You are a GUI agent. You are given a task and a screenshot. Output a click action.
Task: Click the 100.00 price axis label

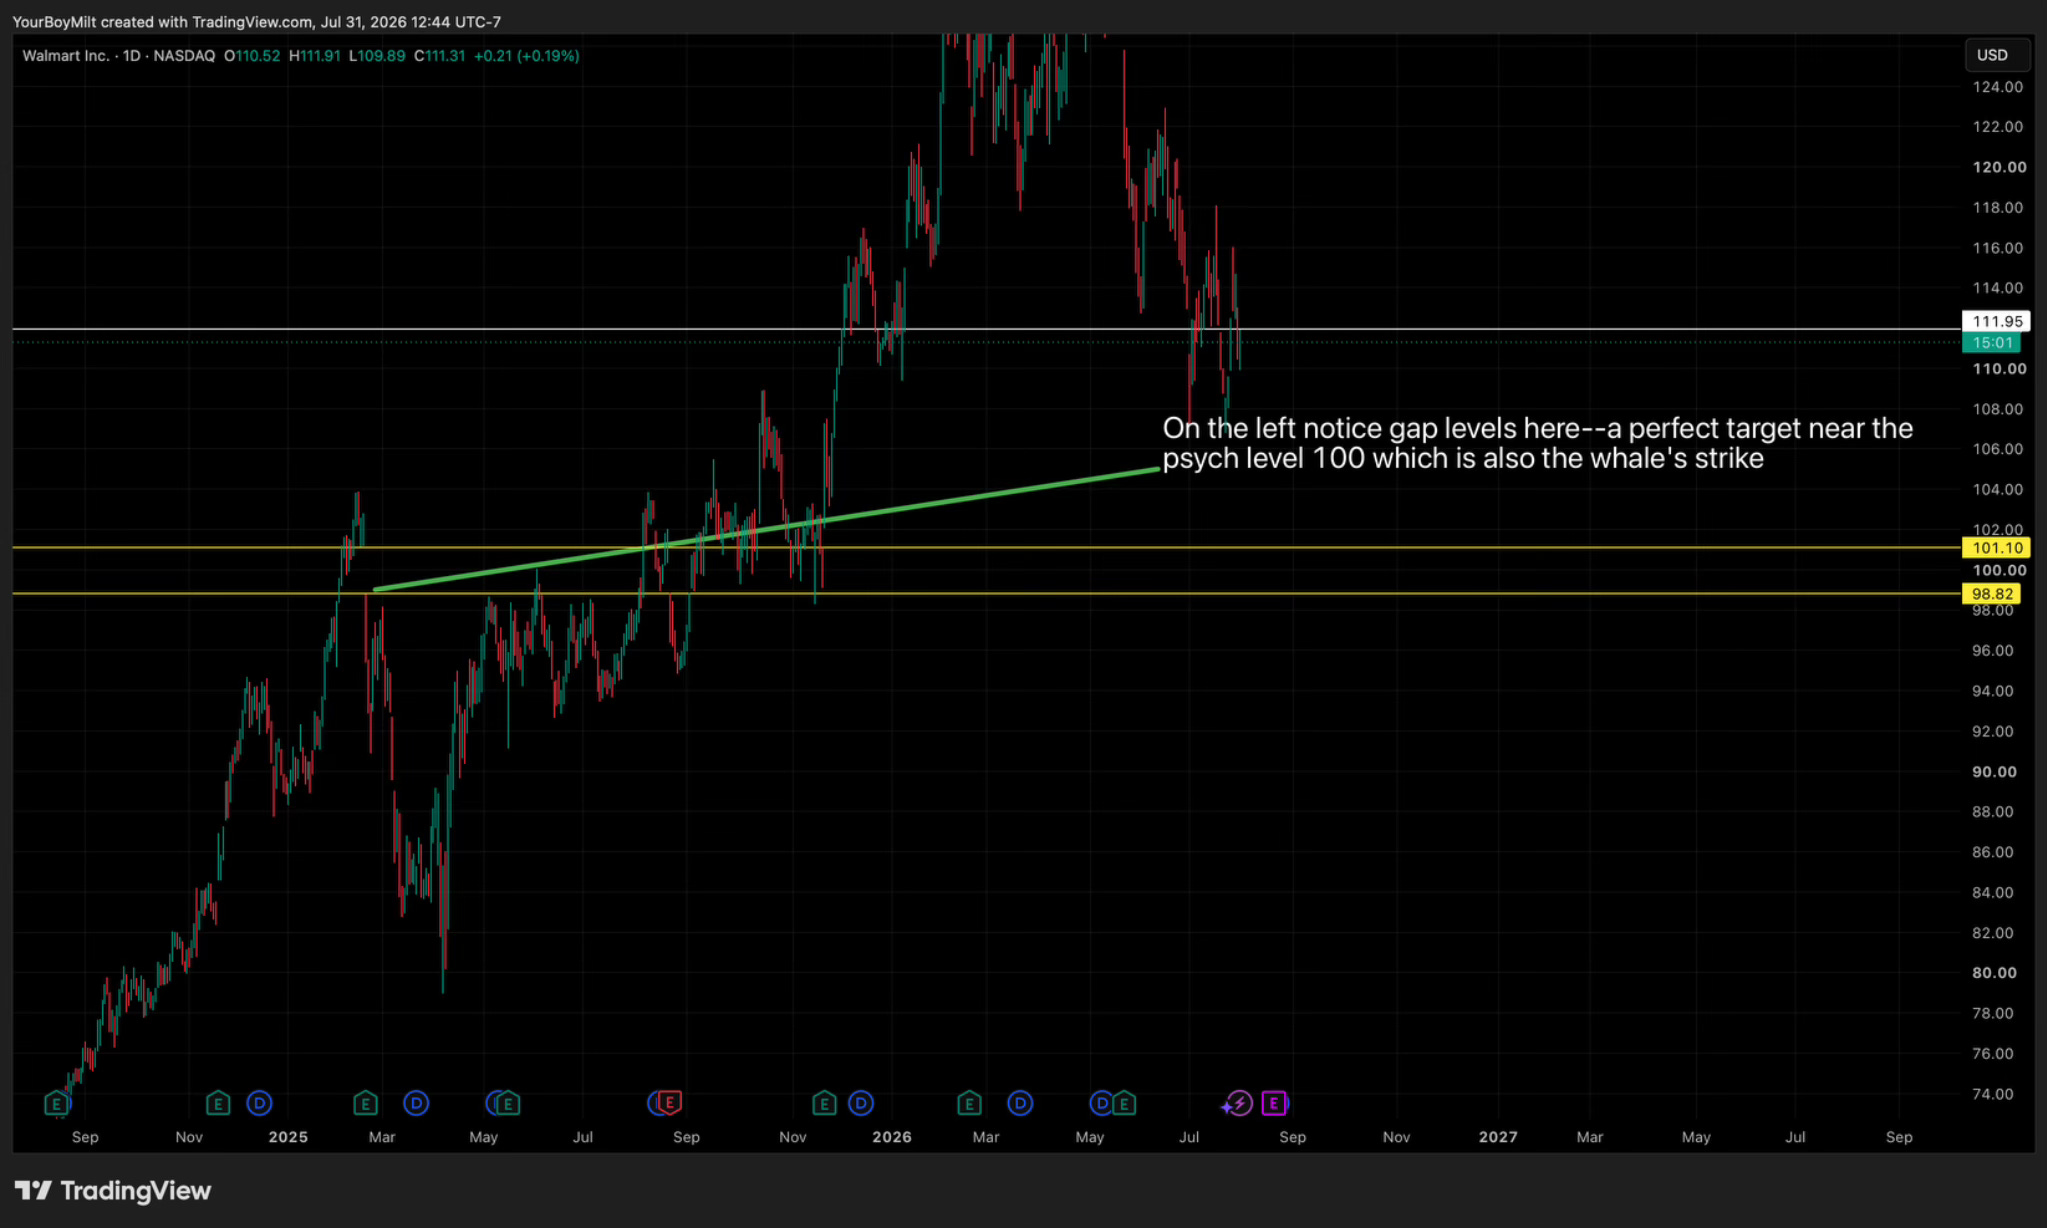tap(1999, 570)
